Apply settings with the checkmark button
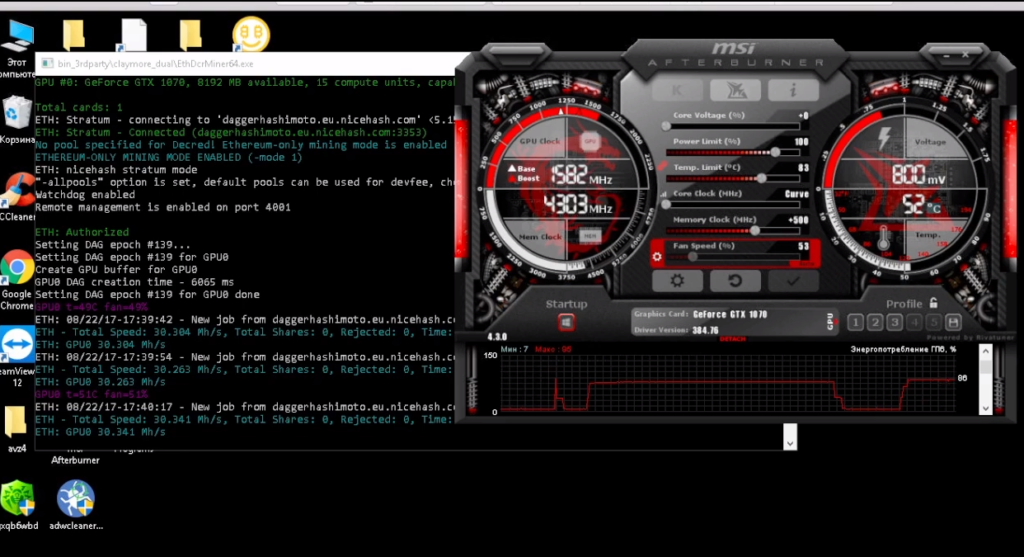The image size is (1024, 557). [792, 282]
